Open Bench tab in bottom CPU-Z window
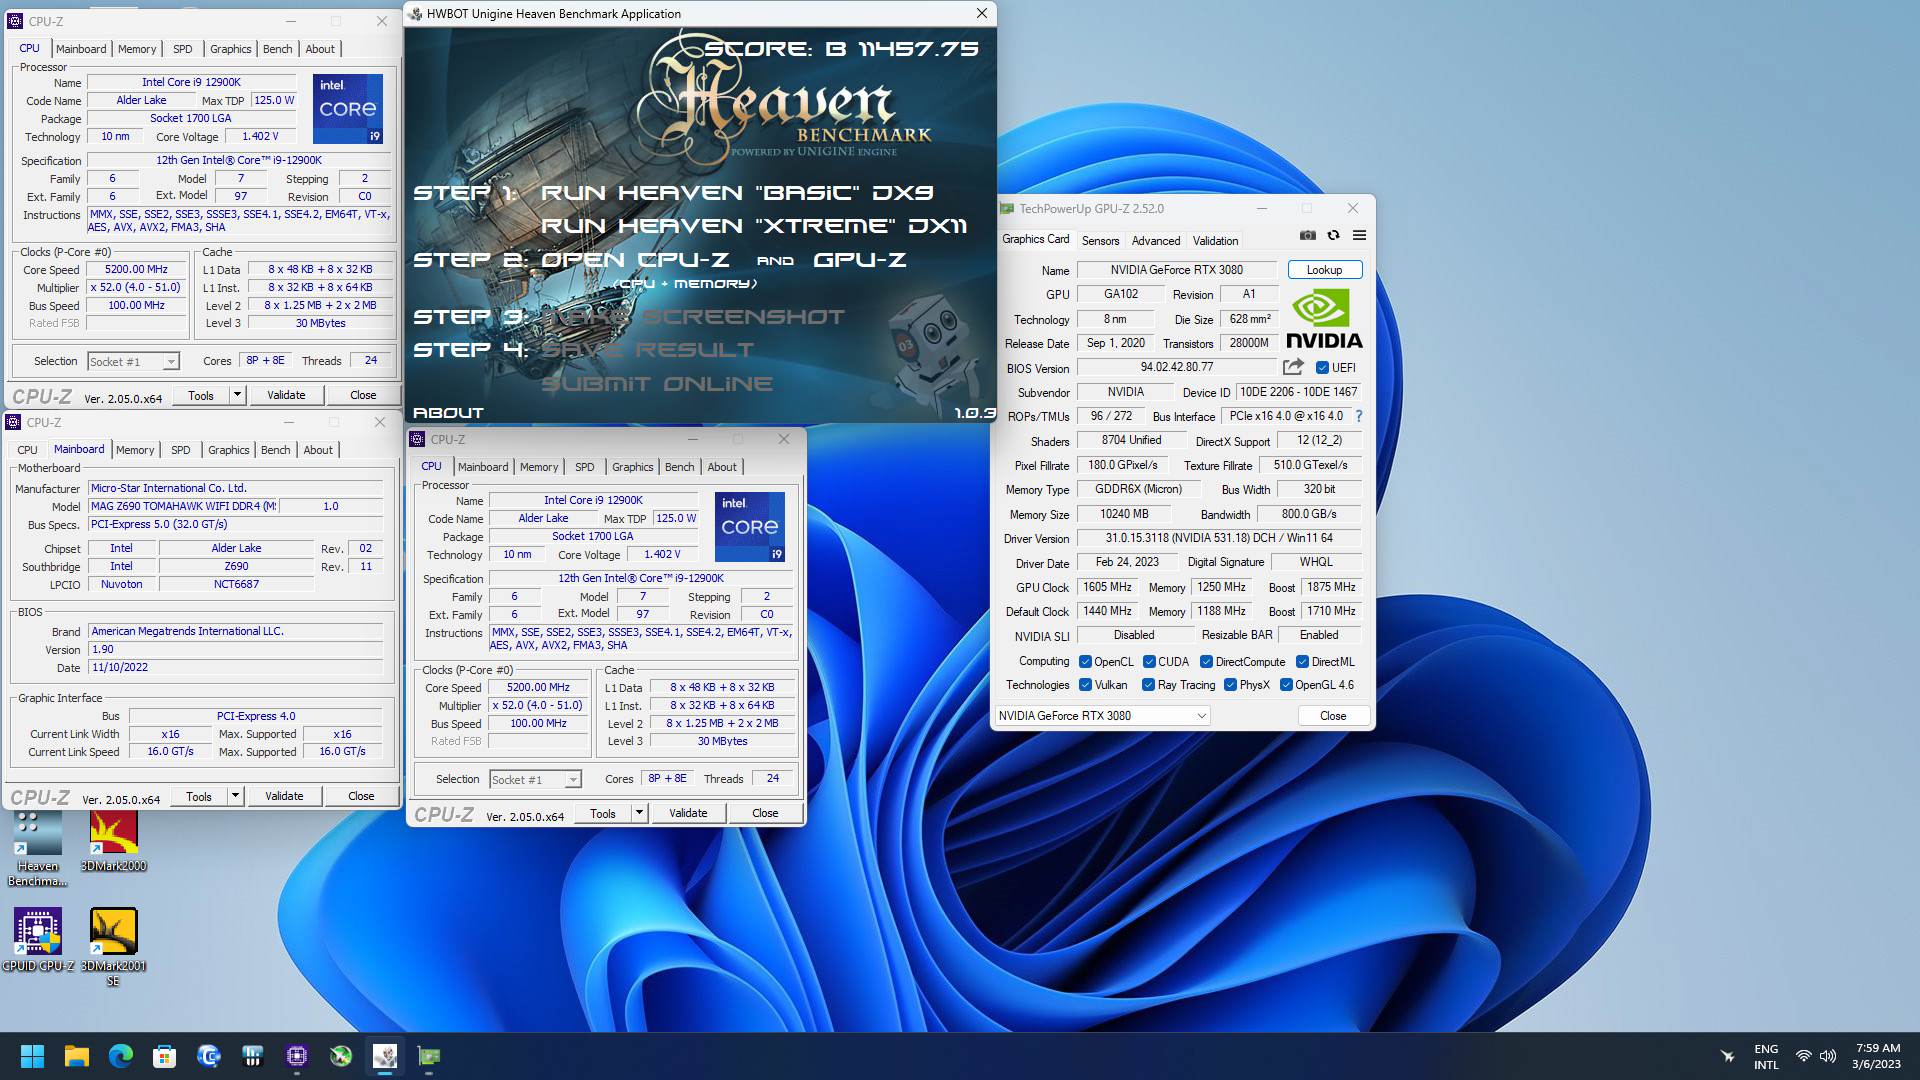 pos(679,467)
